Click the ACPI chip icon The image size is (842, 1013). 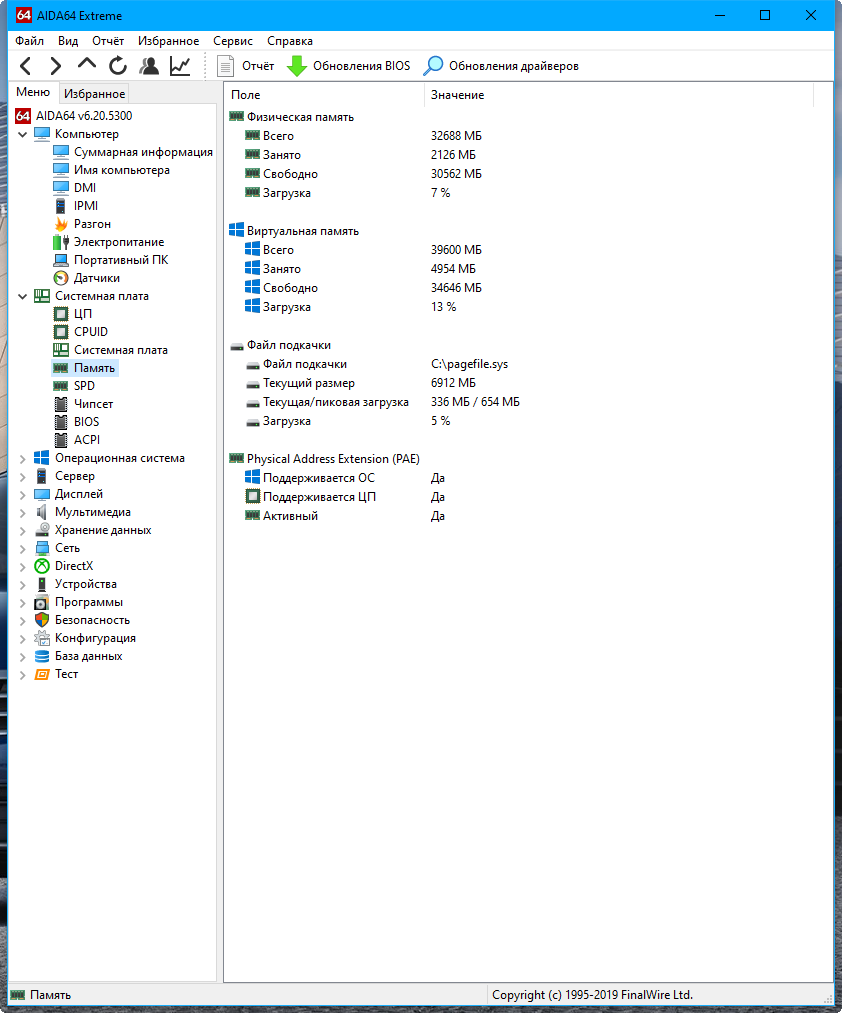[x=61, y=441]
